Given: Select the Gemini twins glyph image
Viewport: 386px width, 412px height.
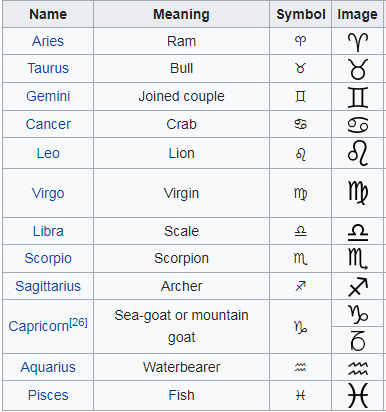Looking at the screenshot, I should pyautogui.click(x=358, y=97).
